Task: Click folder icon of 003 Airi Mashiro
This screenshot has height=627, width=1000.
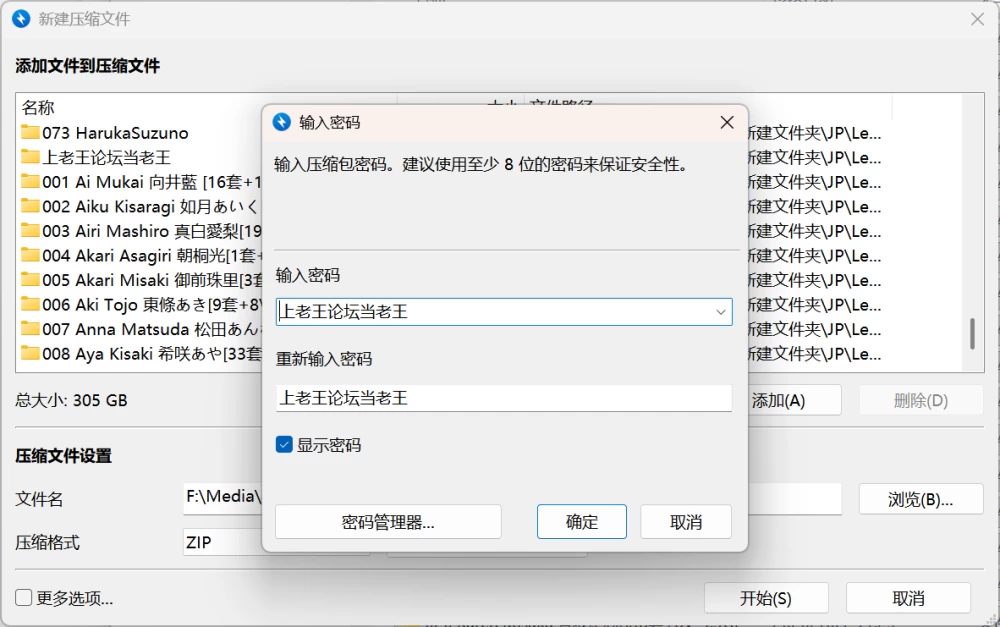Action: pyautogui.click(x=30, y=230)
